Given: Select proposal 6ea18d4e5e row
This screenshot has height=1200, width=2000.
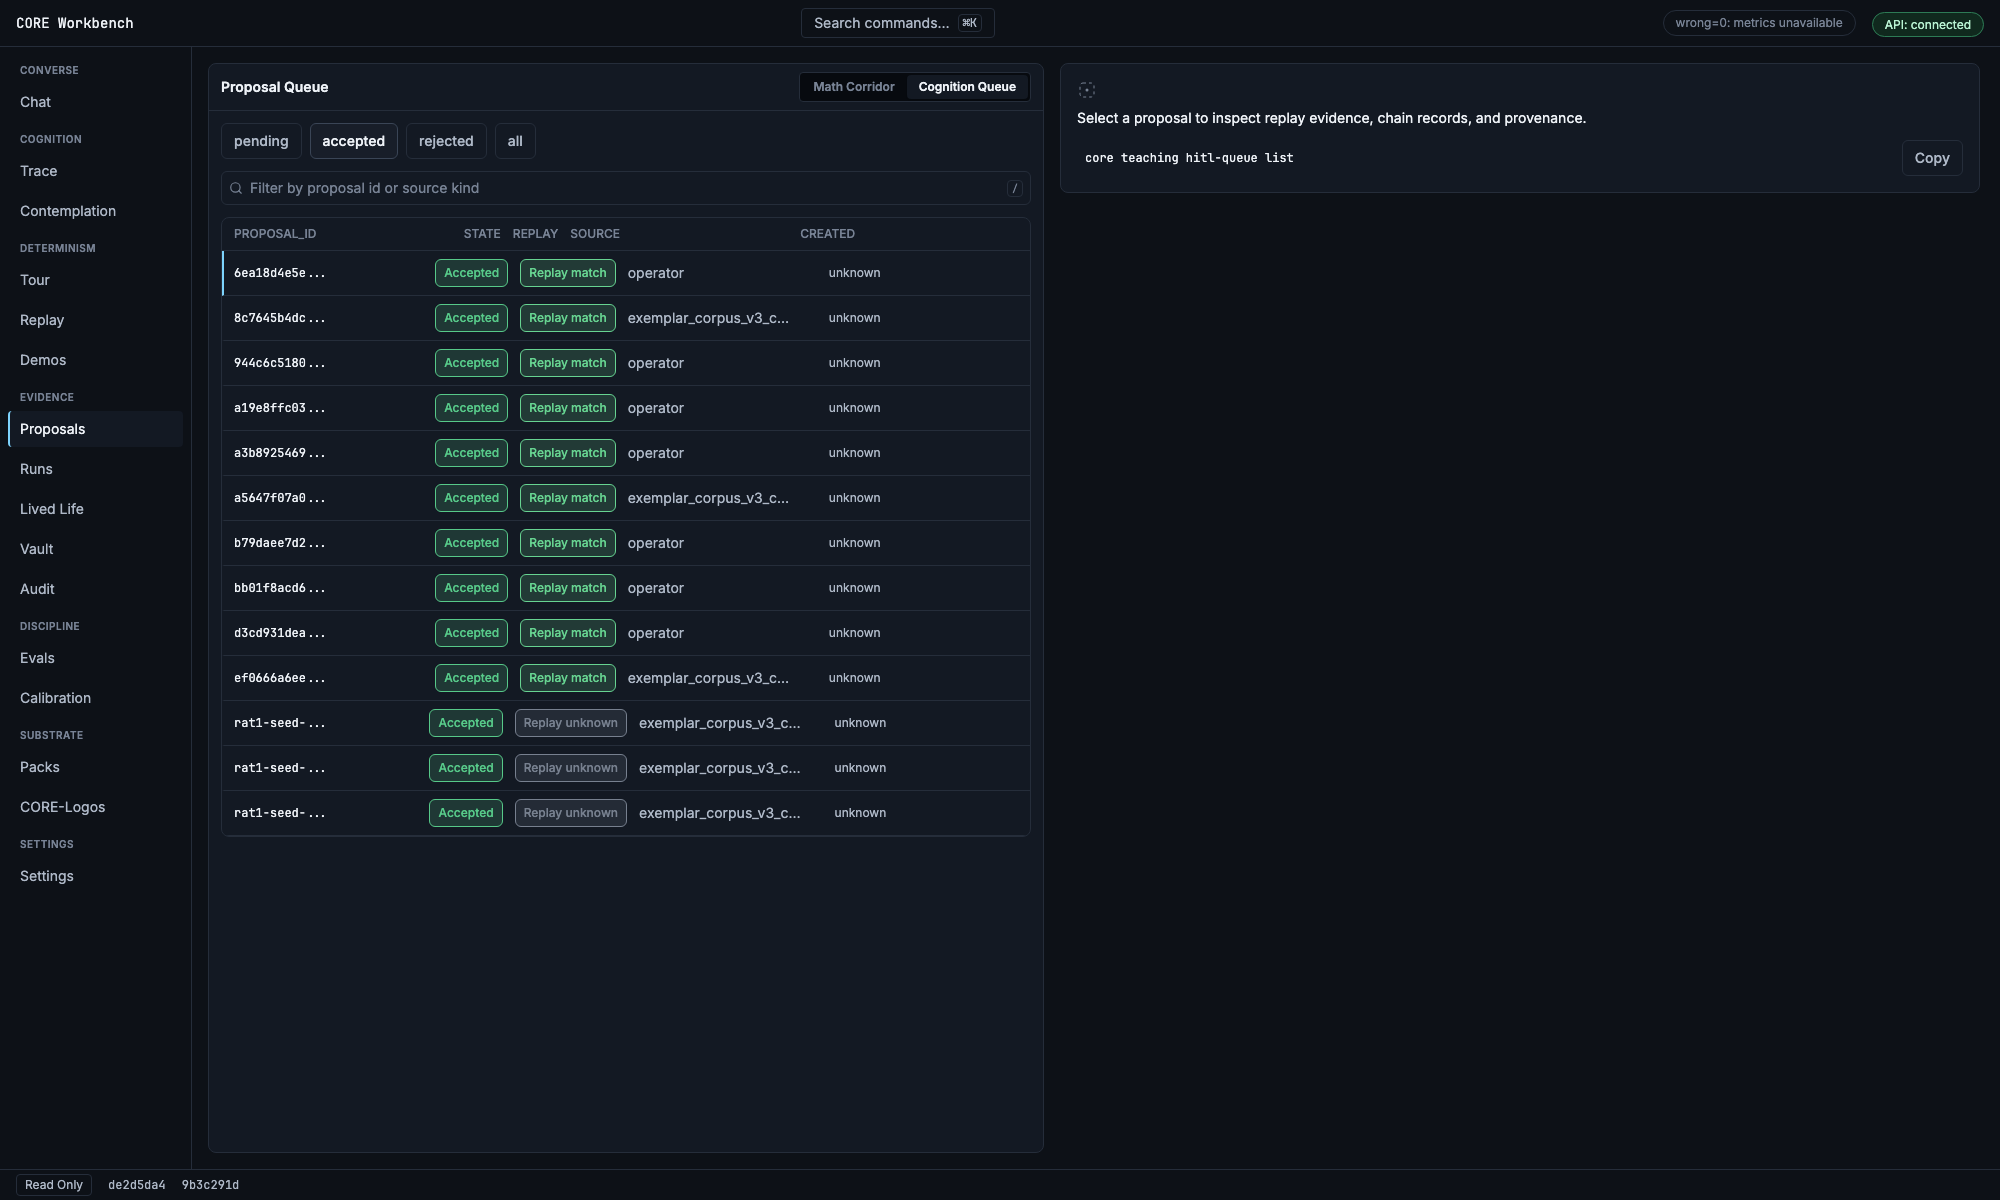Looking at the screenshot, I should click(x=626, y=273).
